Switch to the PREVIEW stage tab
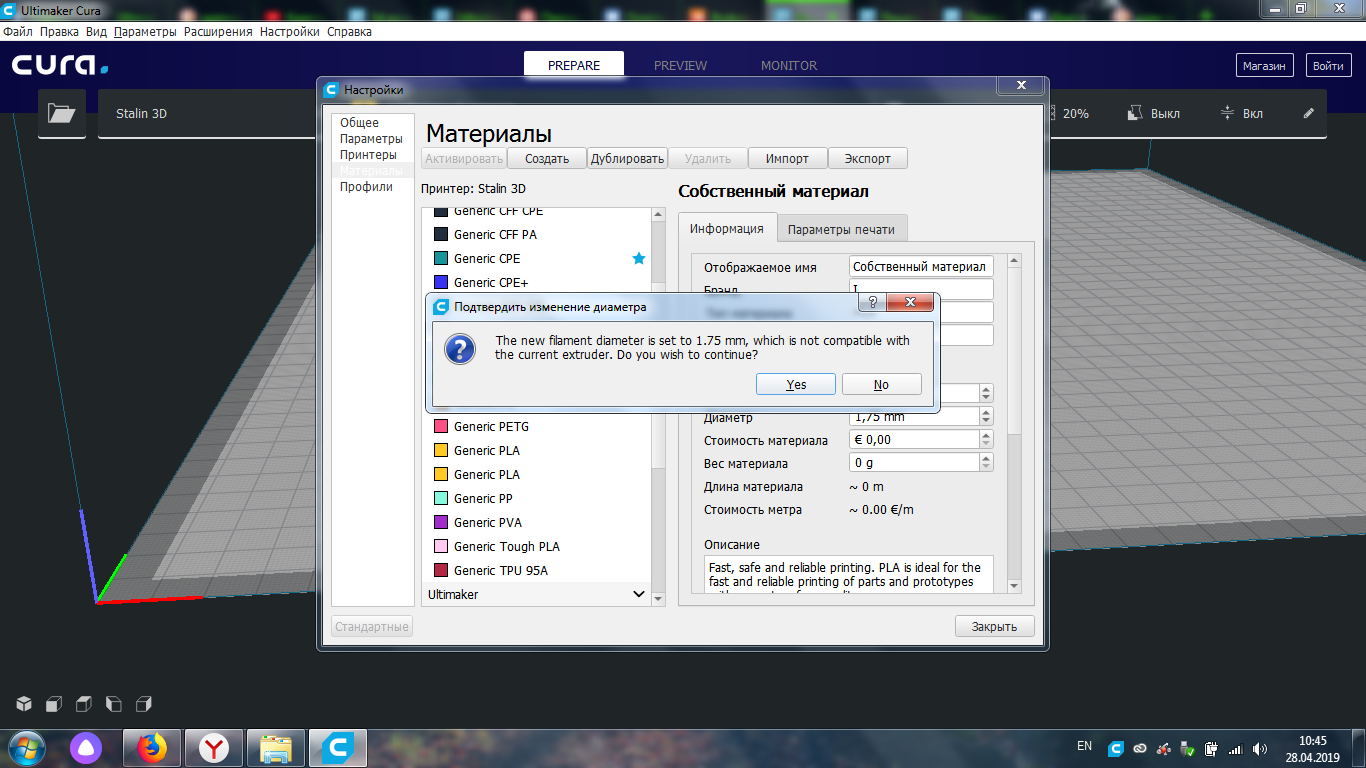Screen dimensions: 1366x768 coord(680,66)
